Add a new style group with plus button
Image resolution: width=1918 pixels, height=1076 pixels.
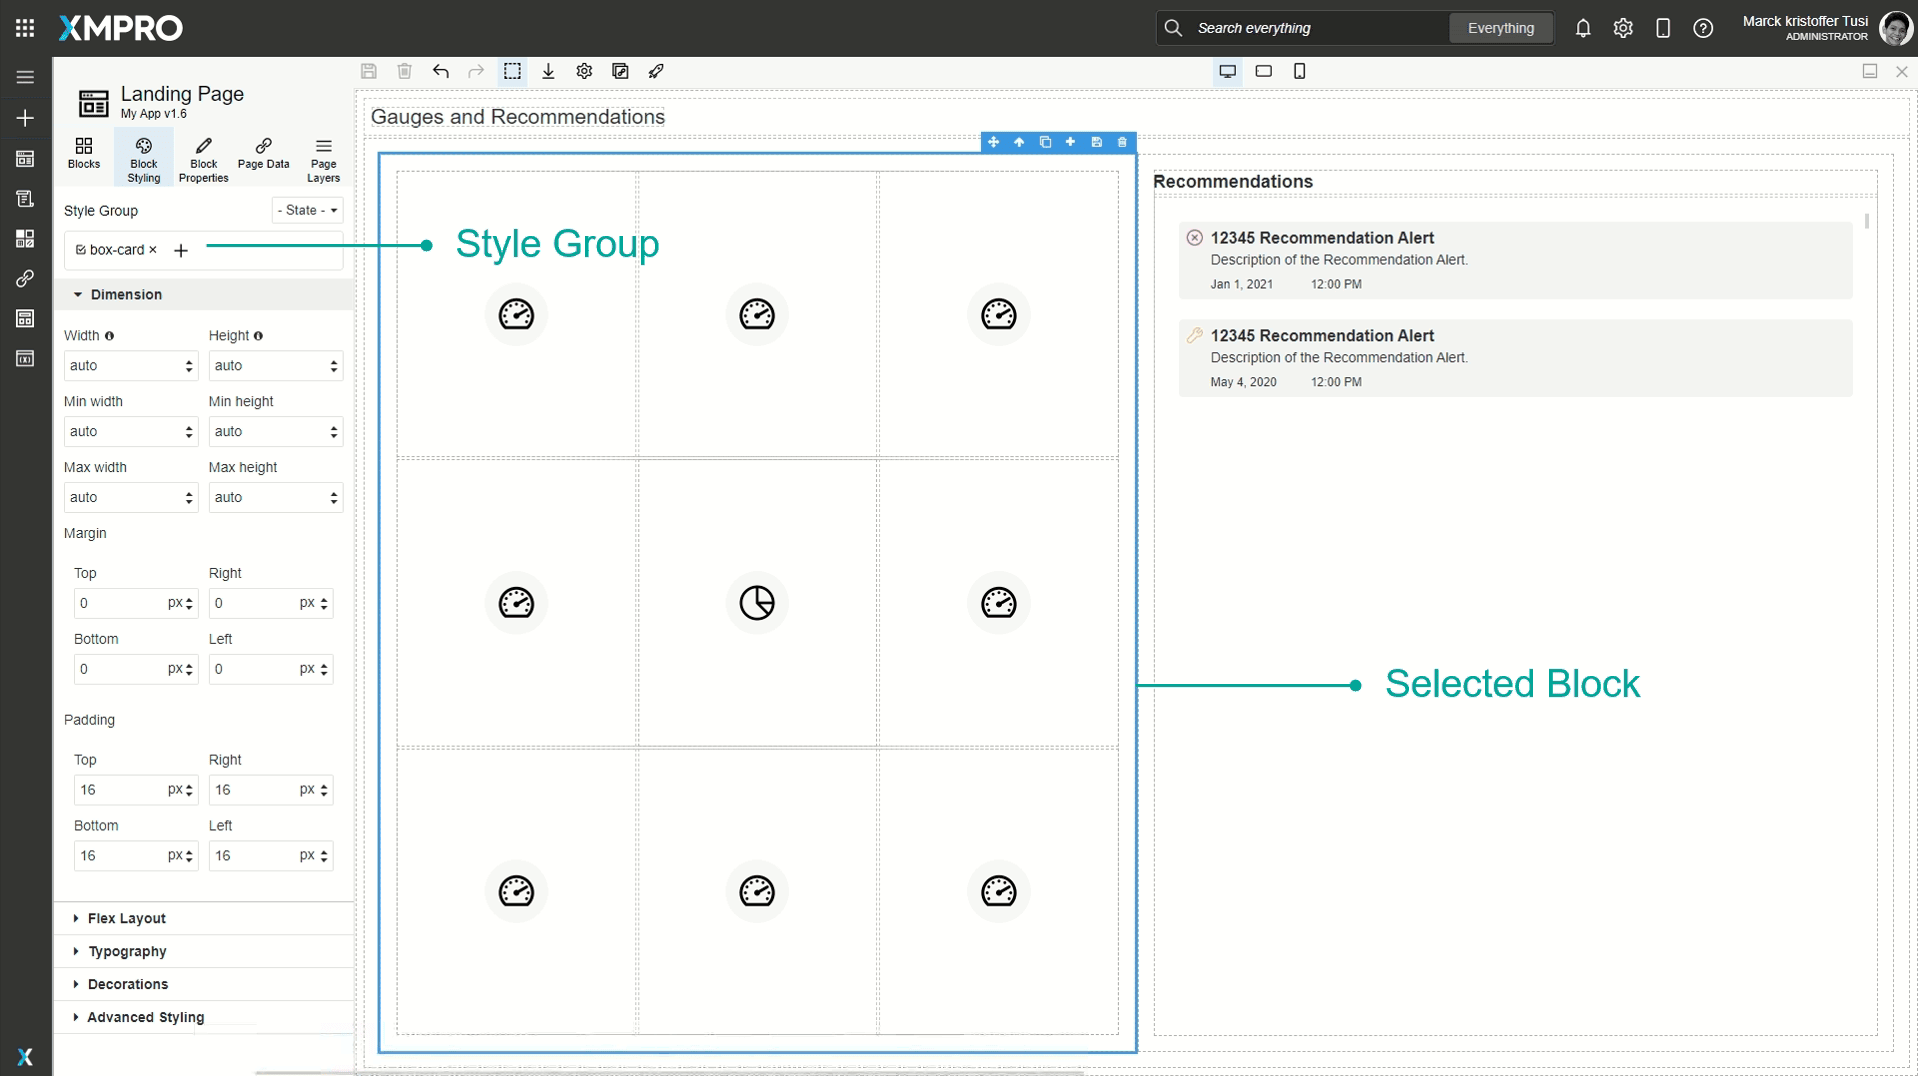181,250
